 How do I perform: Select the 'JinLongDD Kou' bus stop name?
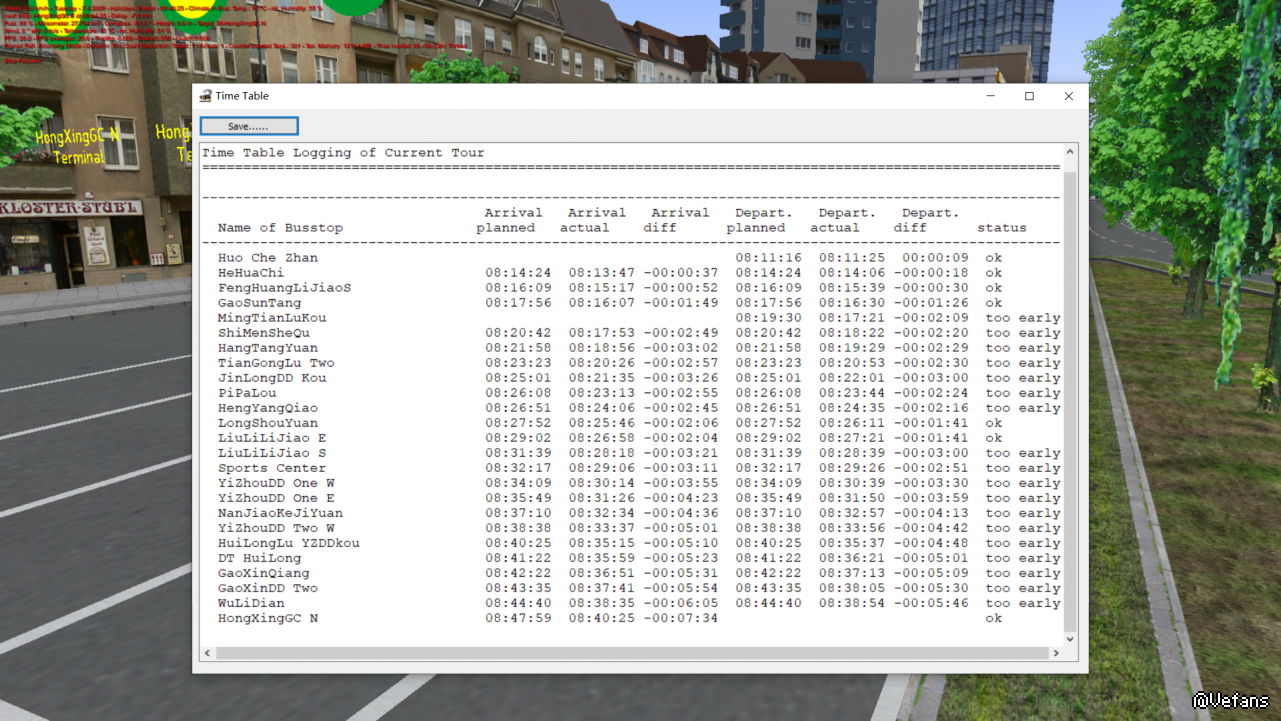pyautogui.click(x=272, y=378)
